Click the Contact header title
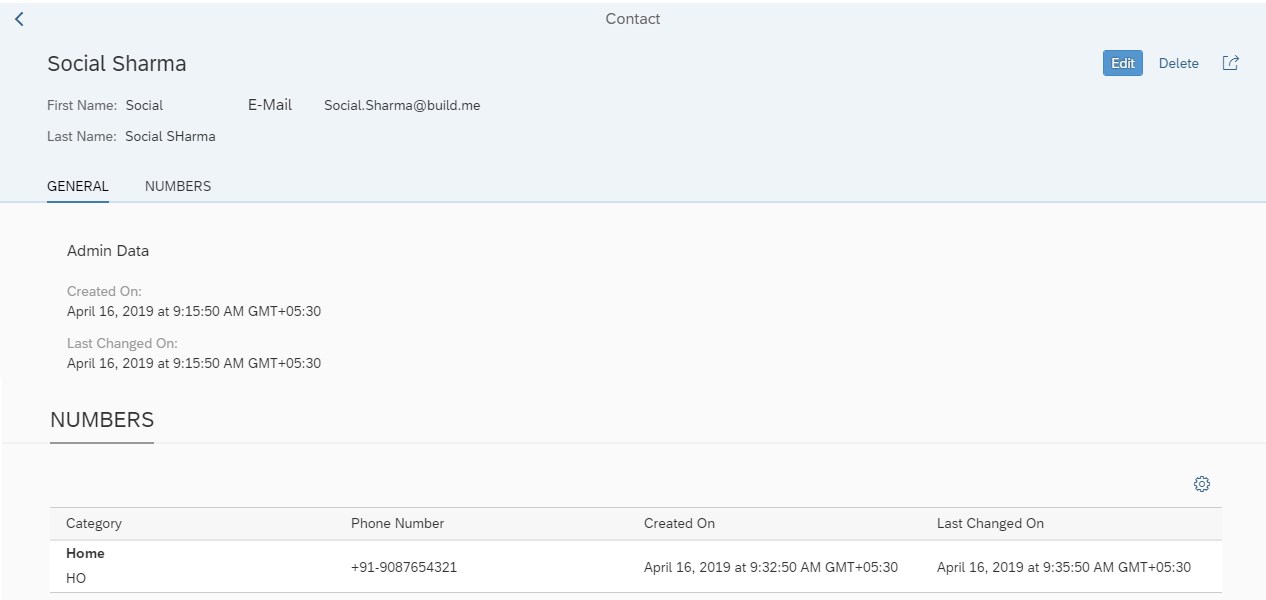Viewport: 1266px width, 600px height. (633, 19)
